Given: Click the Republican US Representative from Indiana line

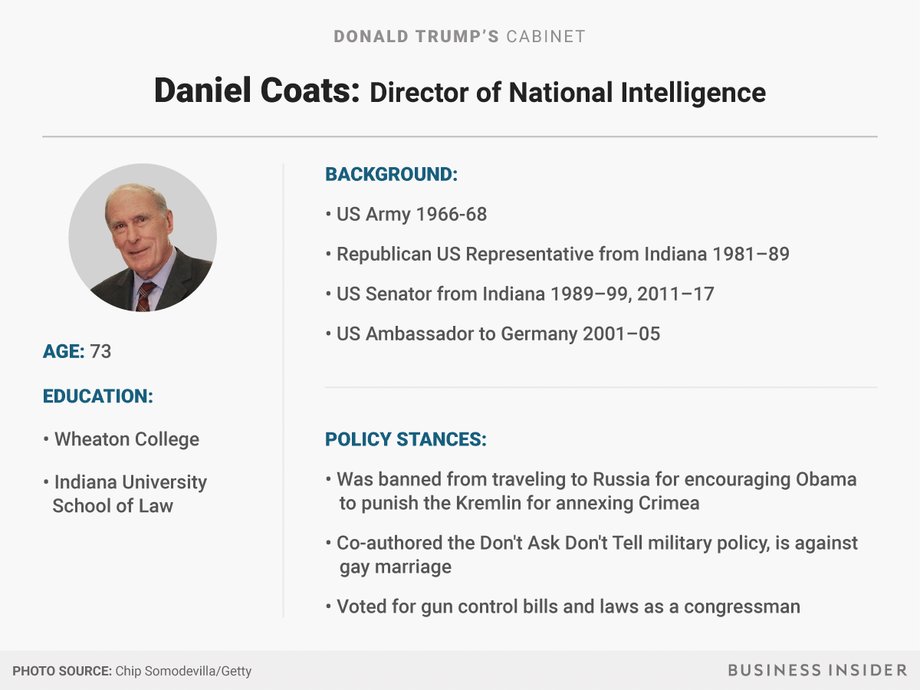Looking at the screenshot, I should (x=557, y=254).
